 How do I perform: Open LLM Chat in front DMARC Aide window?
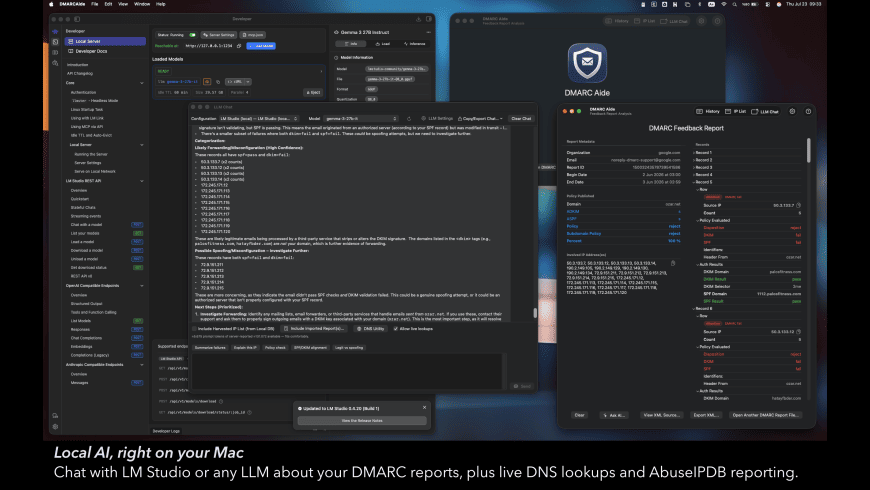click(x=765, y=112)
